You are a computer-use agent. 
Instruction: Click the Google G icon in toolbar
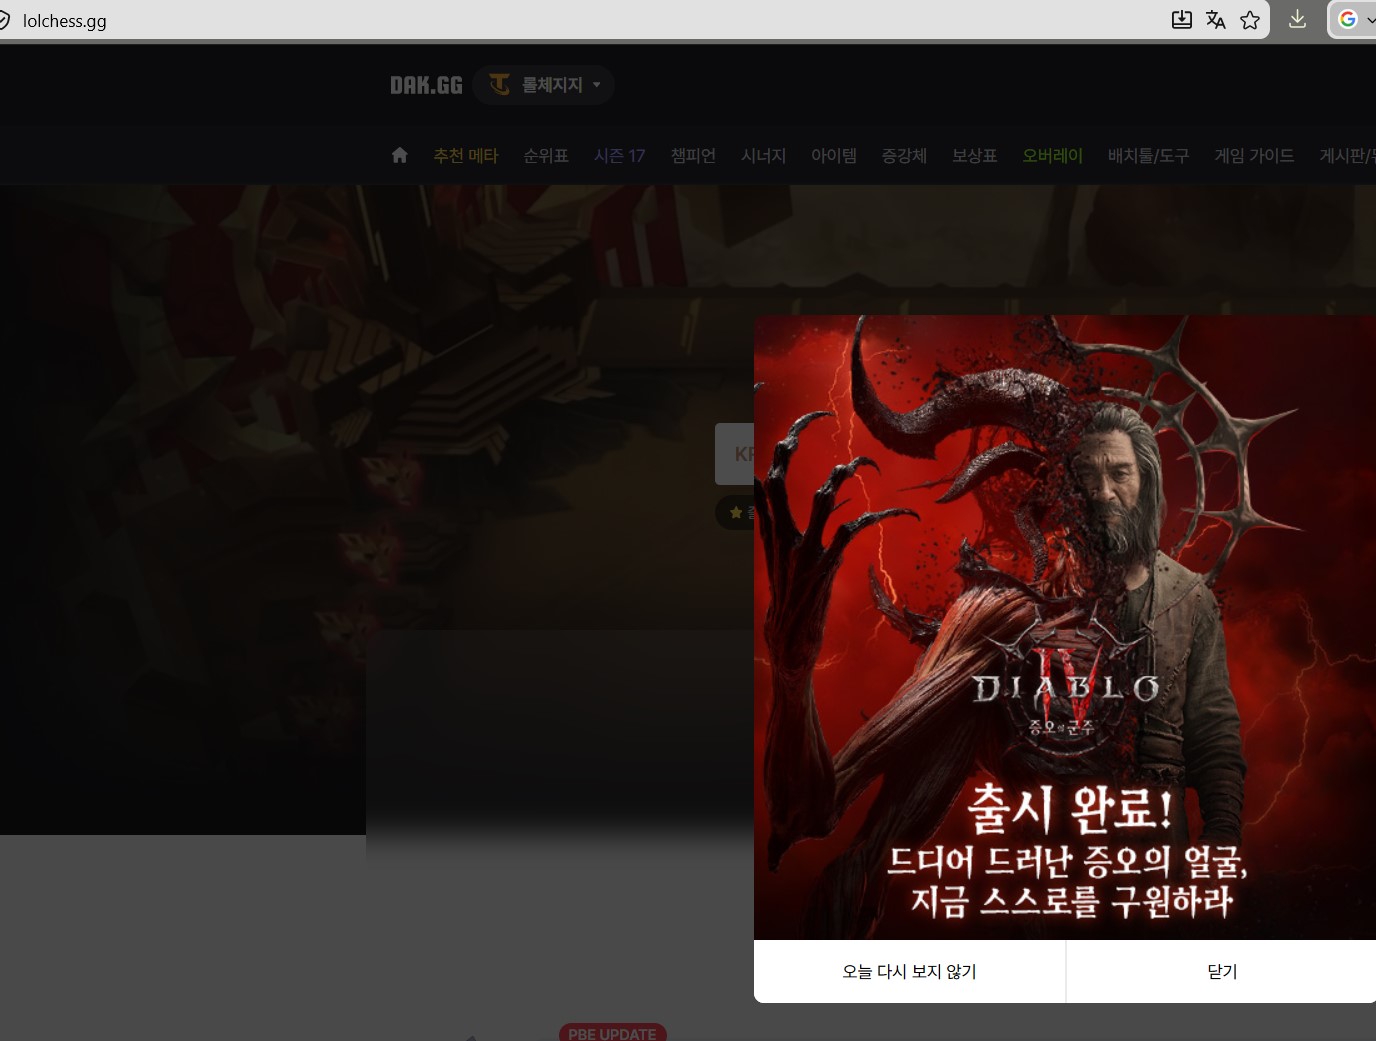tap(1348, 19)
